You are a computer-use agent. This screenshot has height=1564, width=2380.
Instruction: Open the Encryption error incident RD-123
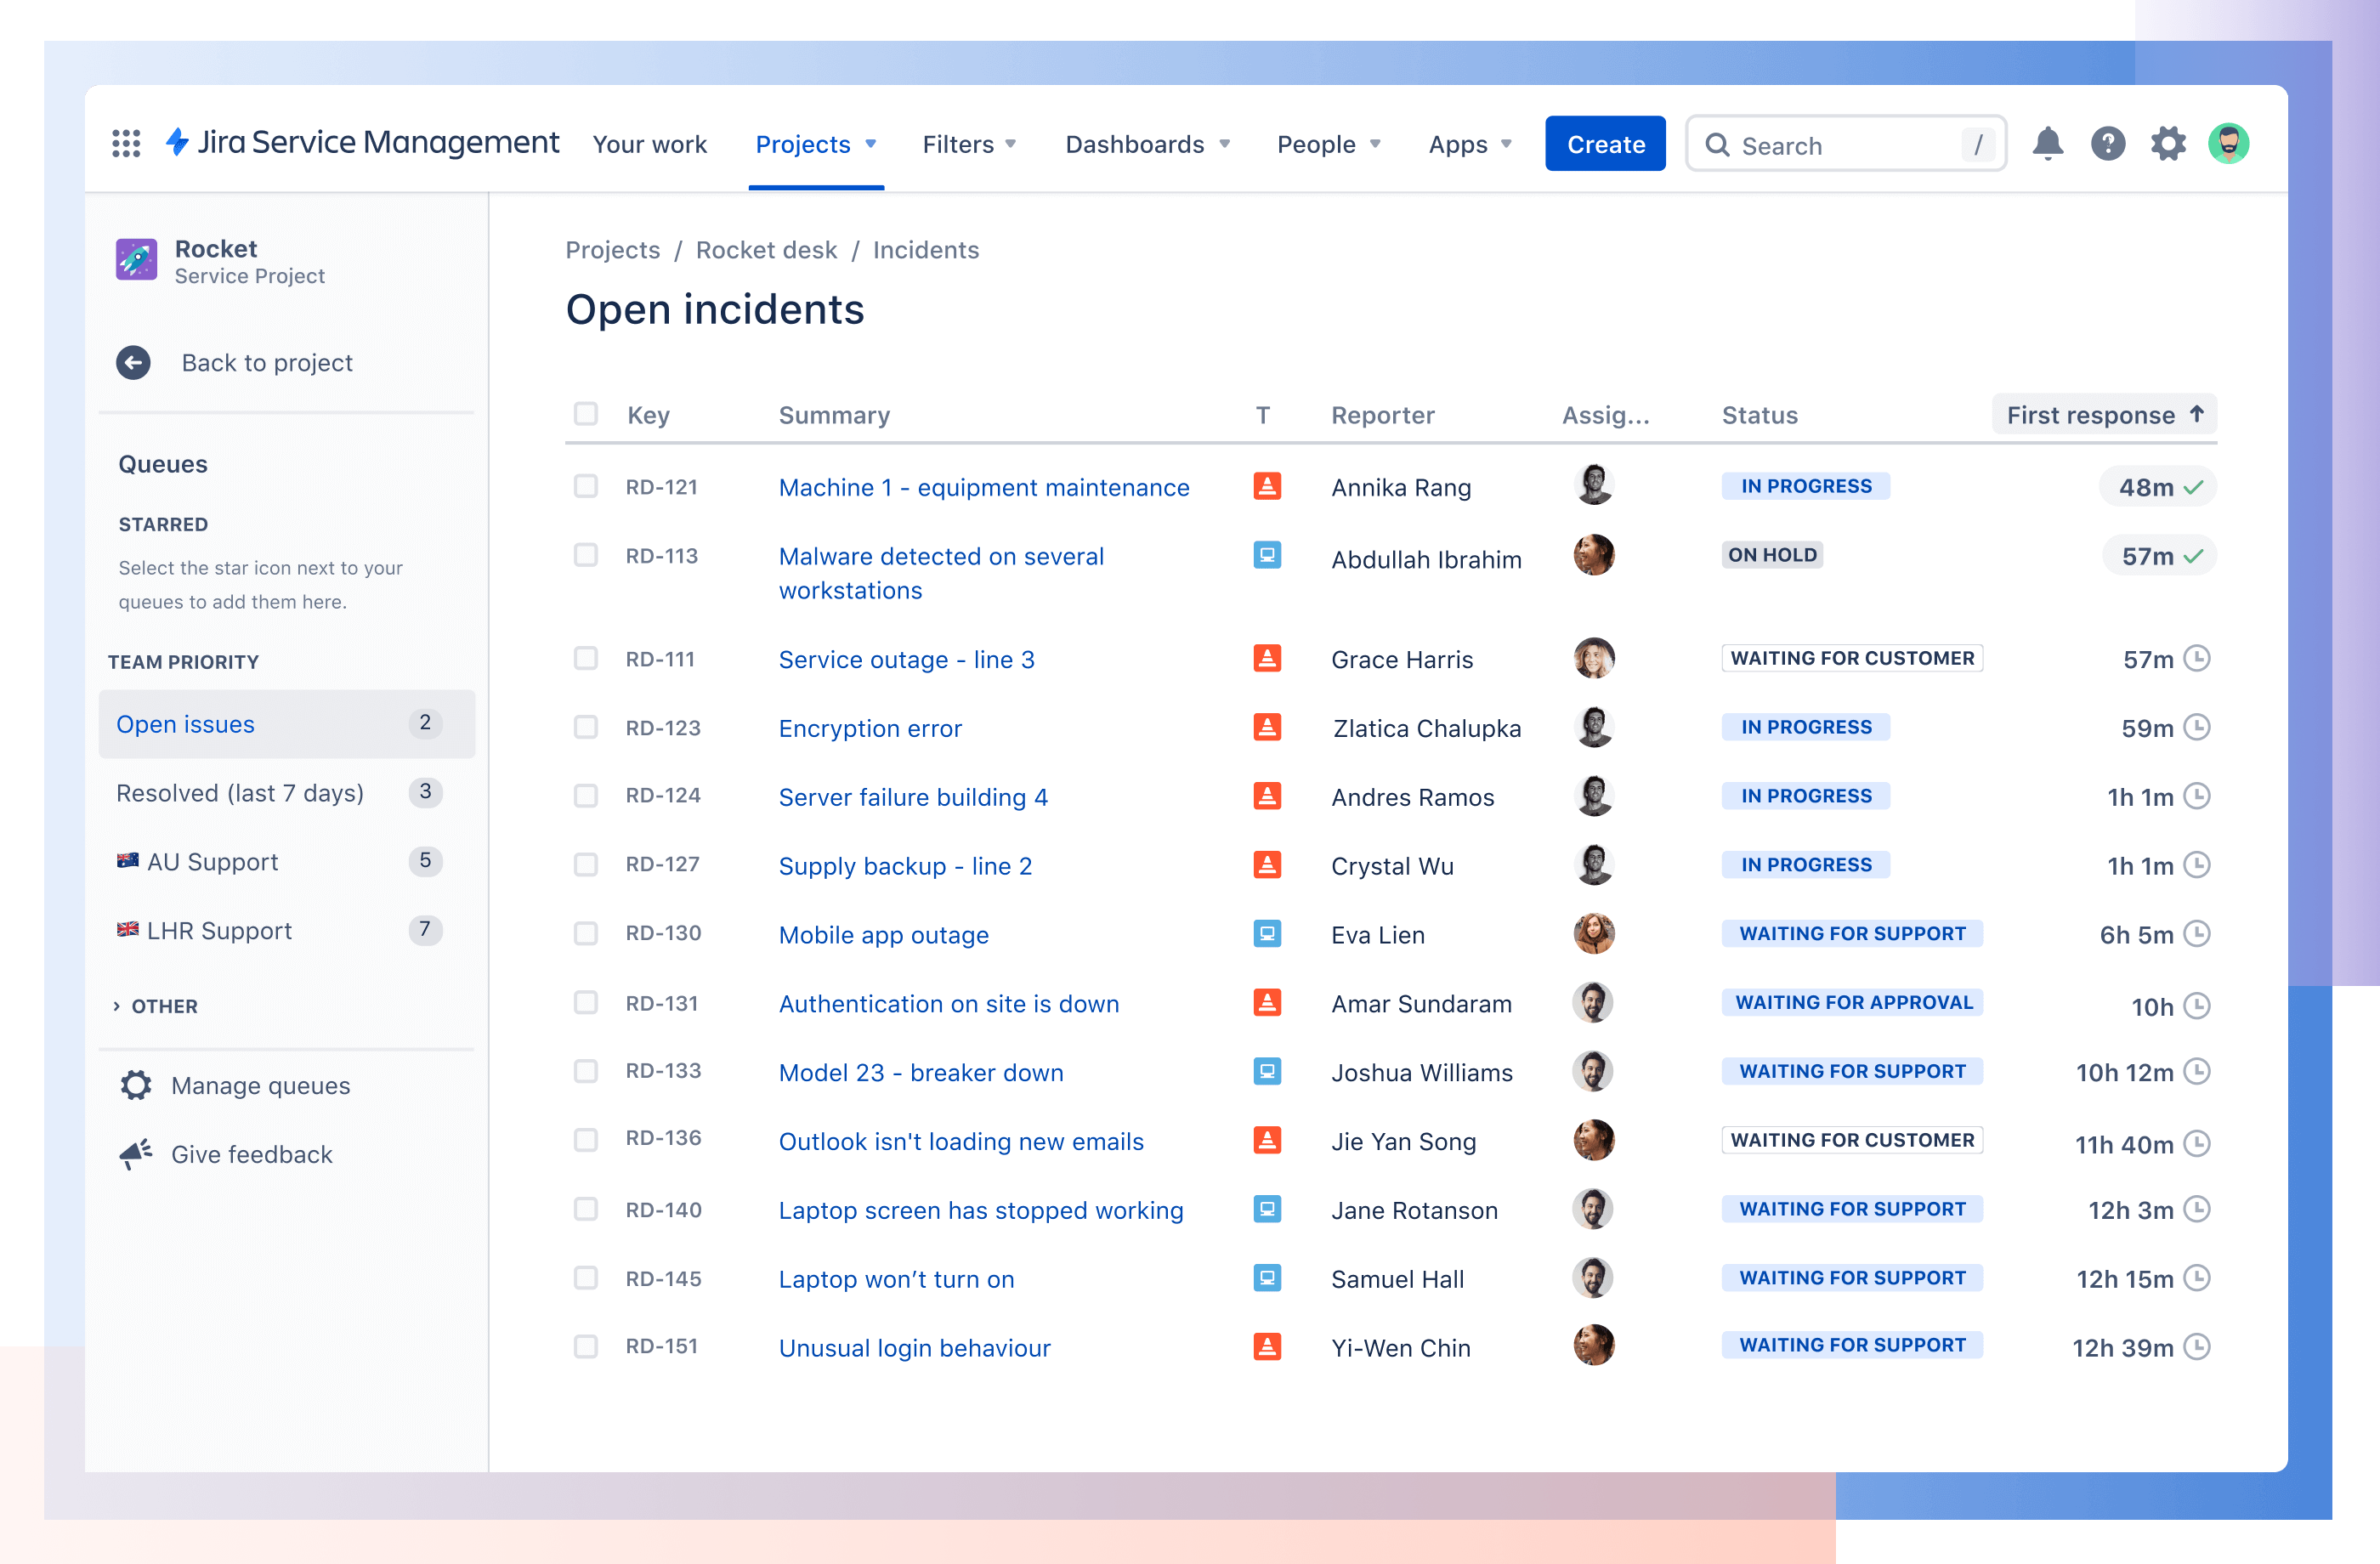870,728
